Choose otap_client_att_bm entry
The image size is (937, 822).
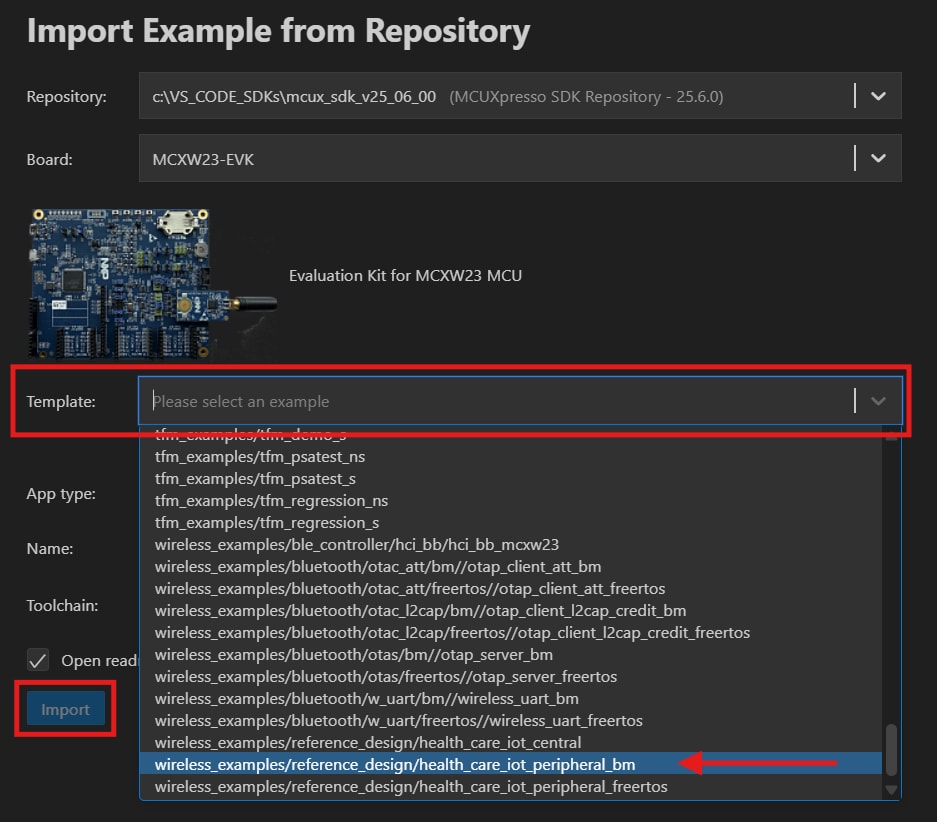[x=377, y=567]
